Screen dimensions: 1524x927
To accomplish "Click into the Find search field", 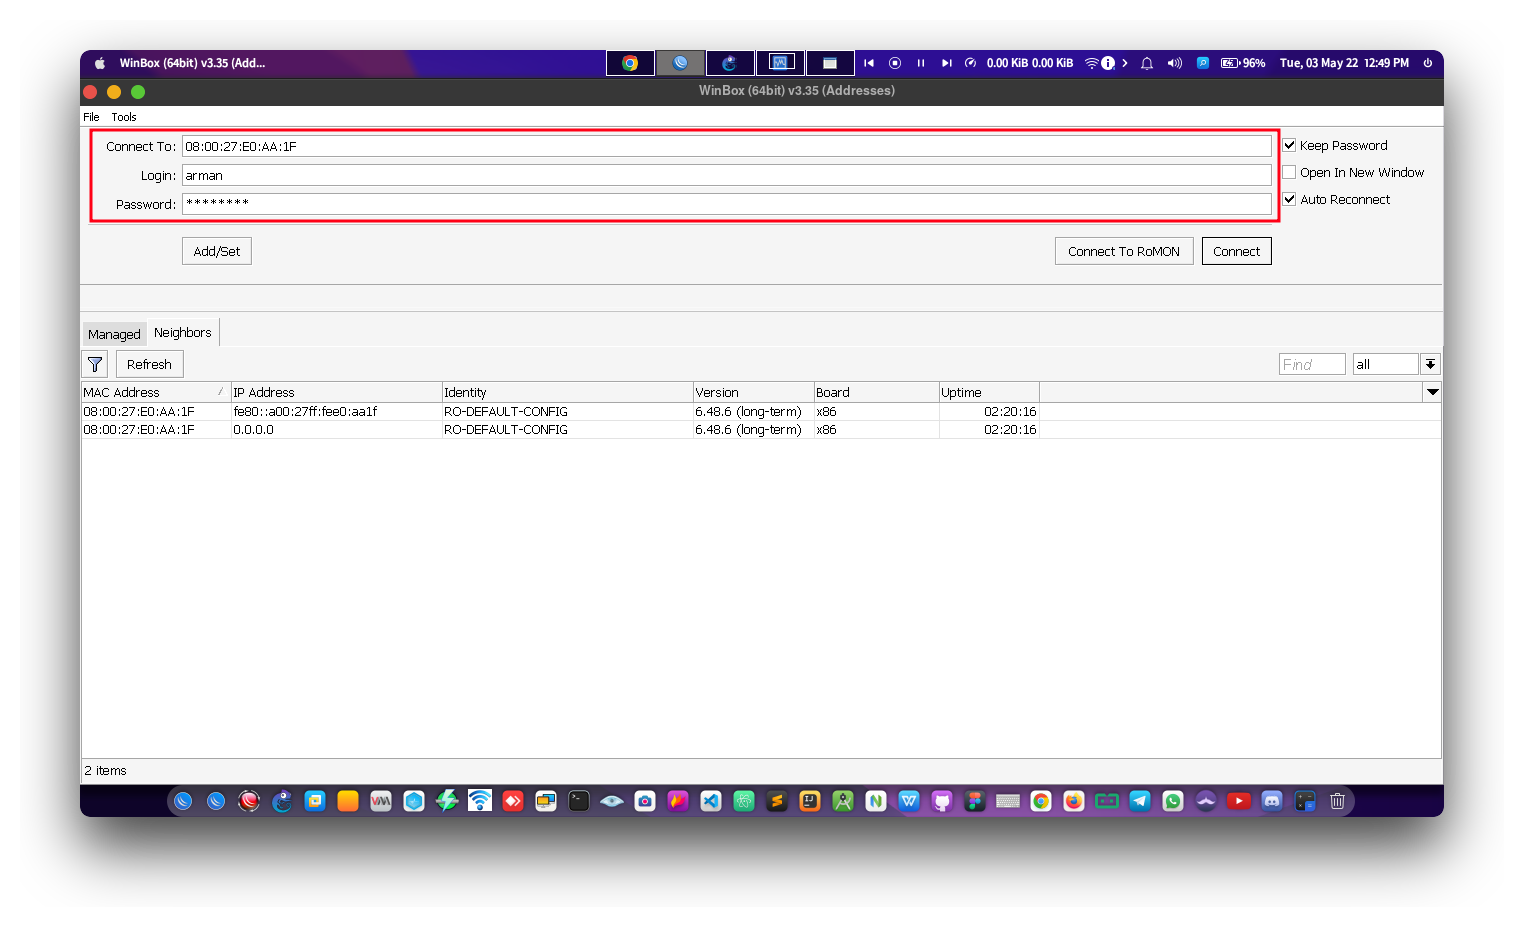I will point(1311,365).
